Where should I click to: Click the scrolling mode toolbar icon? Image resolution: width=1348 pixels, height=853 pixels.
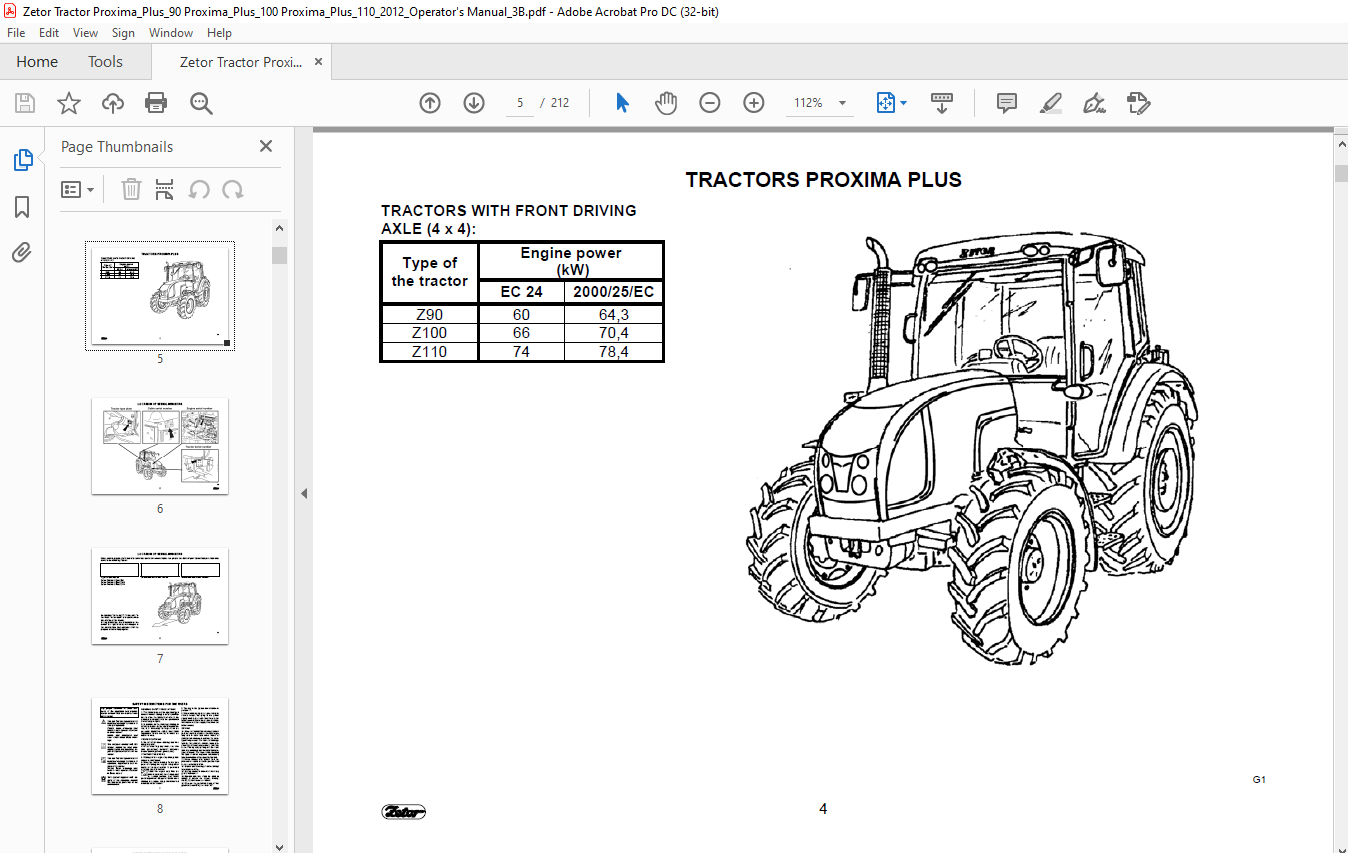coord(942,103)
